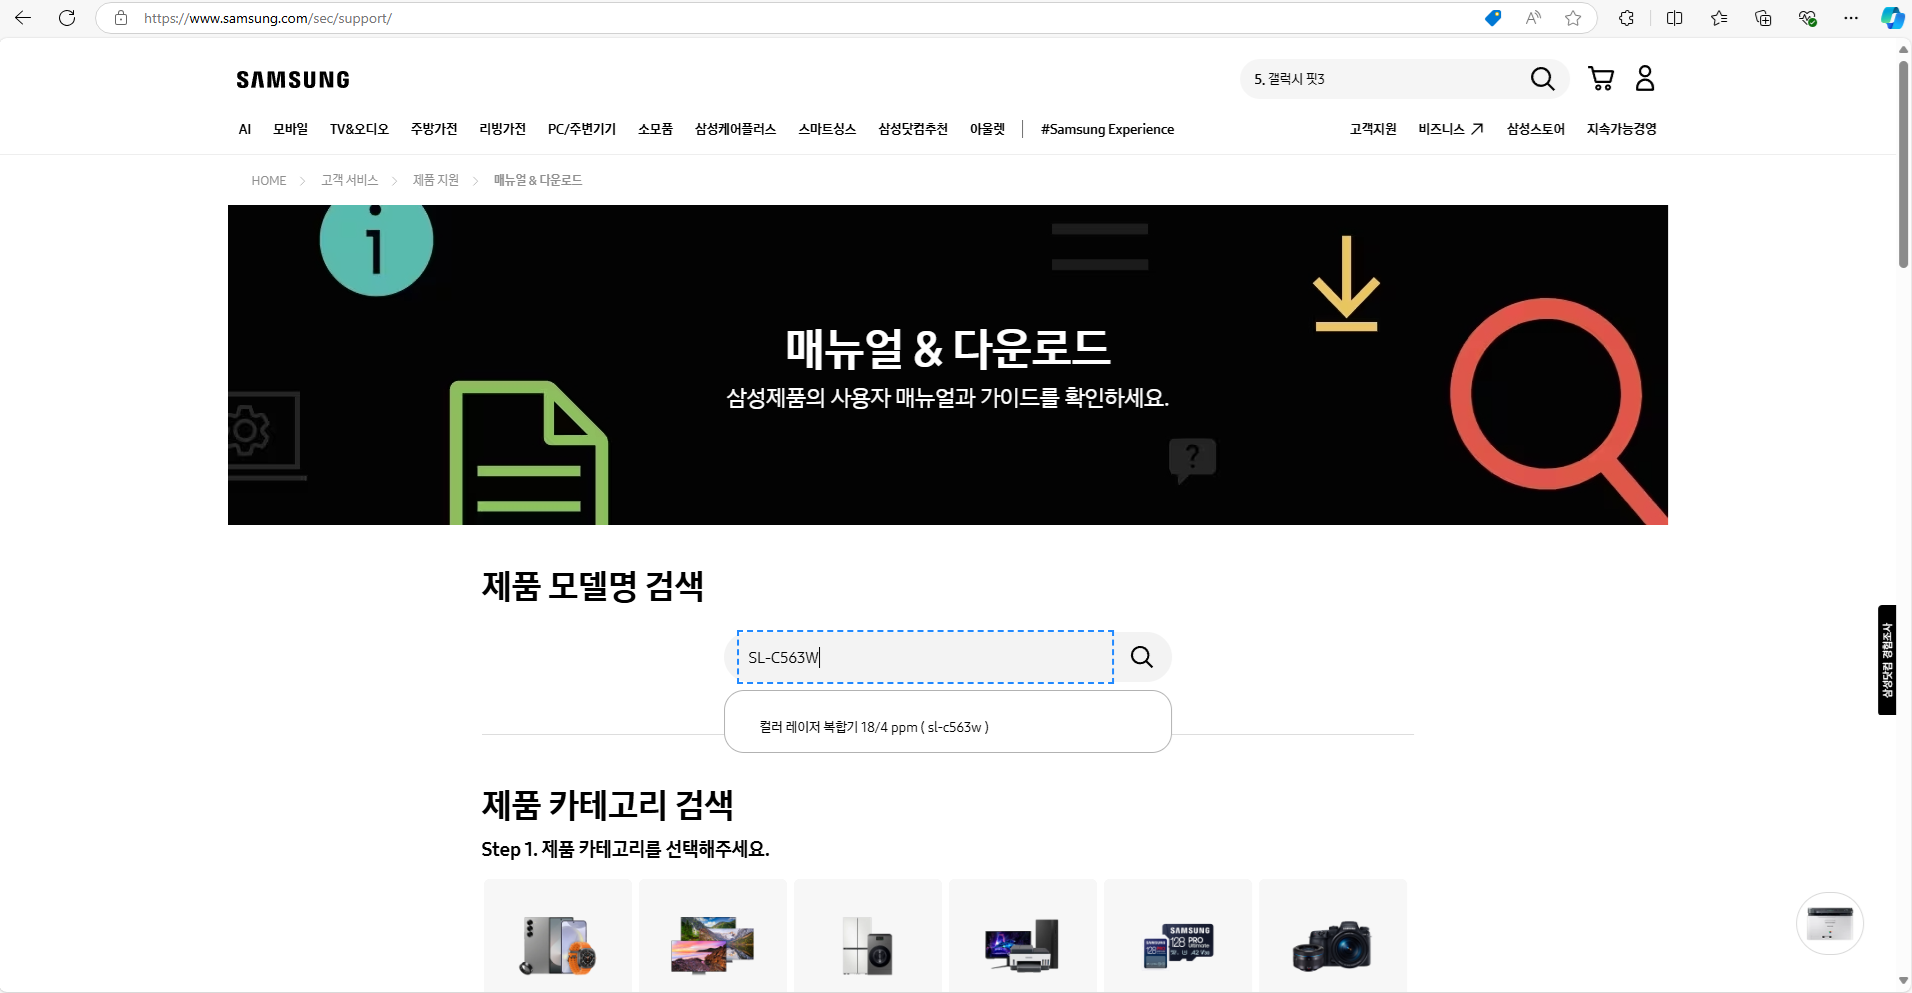The height and width of the screenshot is (993, 1912).
Task: Open the 고객지원 link
Action: tap(1373, 129)
